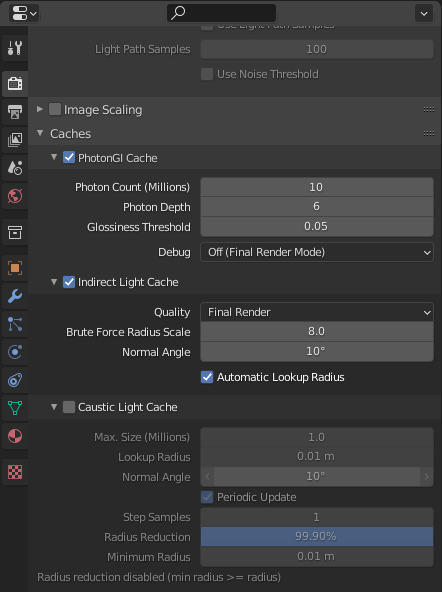Click the Brute Force Radius Scale field
The image size is (442, 592).
(317, 331)
